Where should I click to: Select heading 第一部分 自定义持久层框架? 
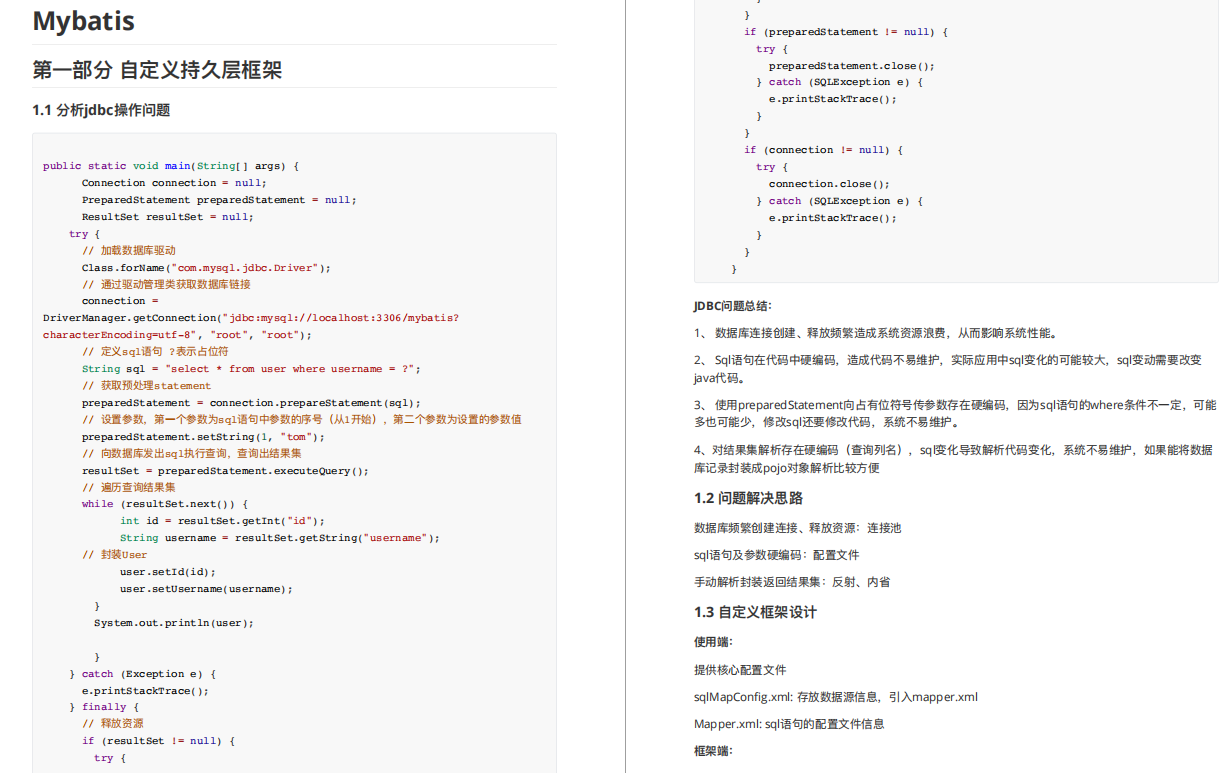[157, 70]
